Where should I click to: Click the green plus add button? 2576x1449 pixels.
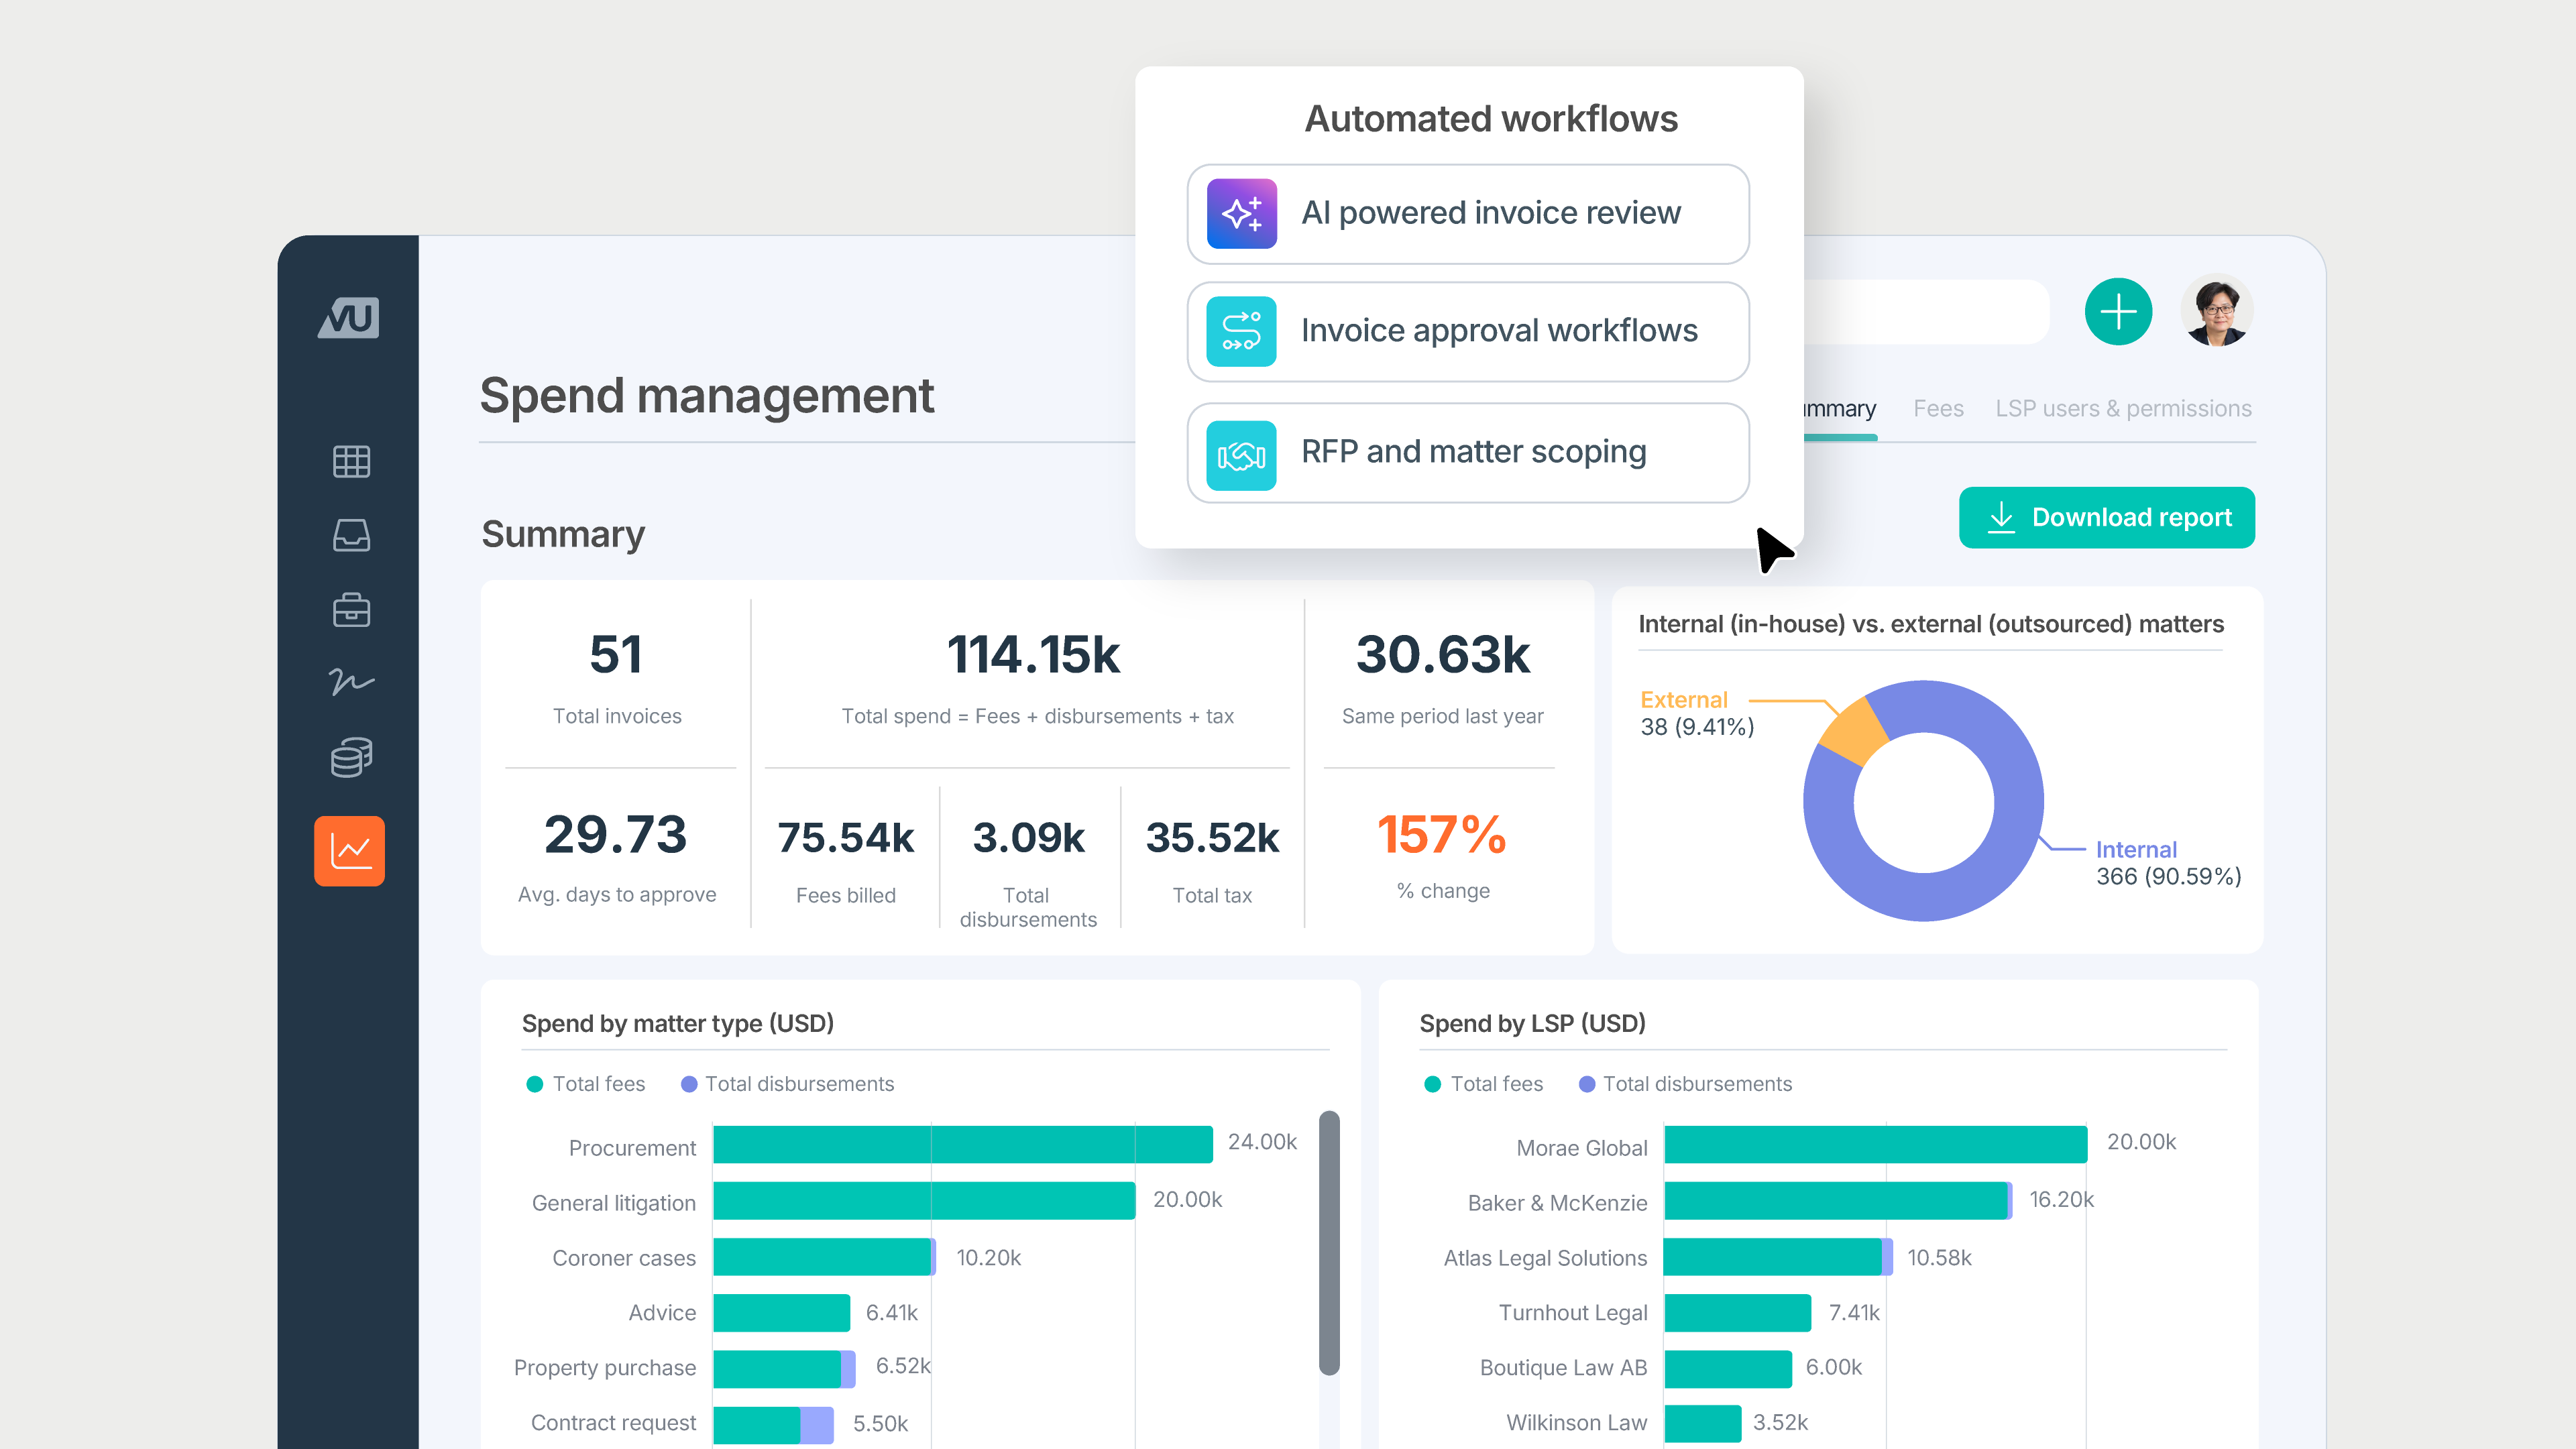[x=2118, y=312]
